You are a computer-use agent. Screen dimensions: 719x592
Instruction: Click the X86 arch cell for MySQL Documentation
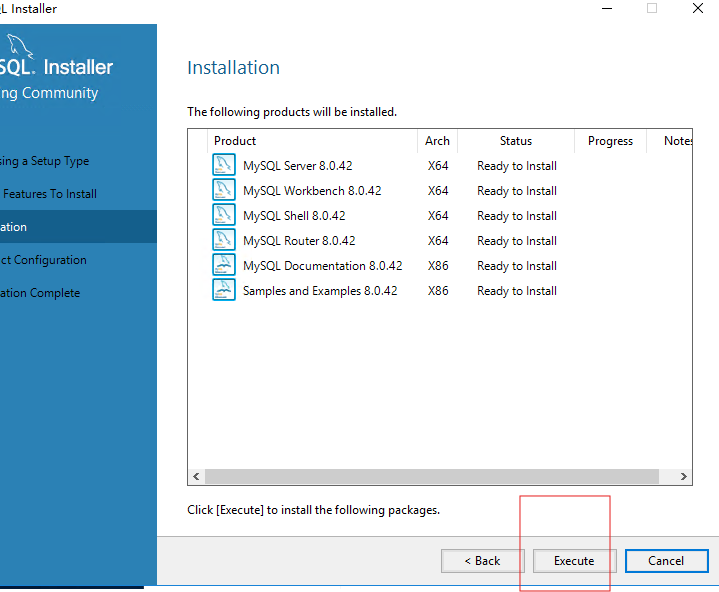pos(438,266)
